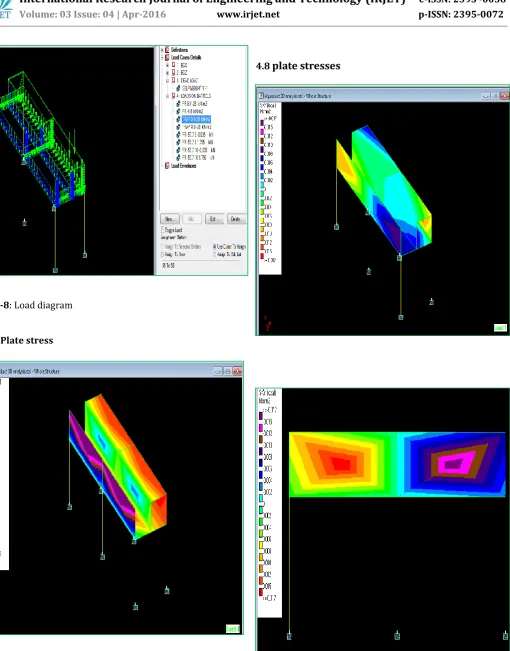Select the load case 4 'L' icon
Screen dimensions: 510x651
pos(173,95)
